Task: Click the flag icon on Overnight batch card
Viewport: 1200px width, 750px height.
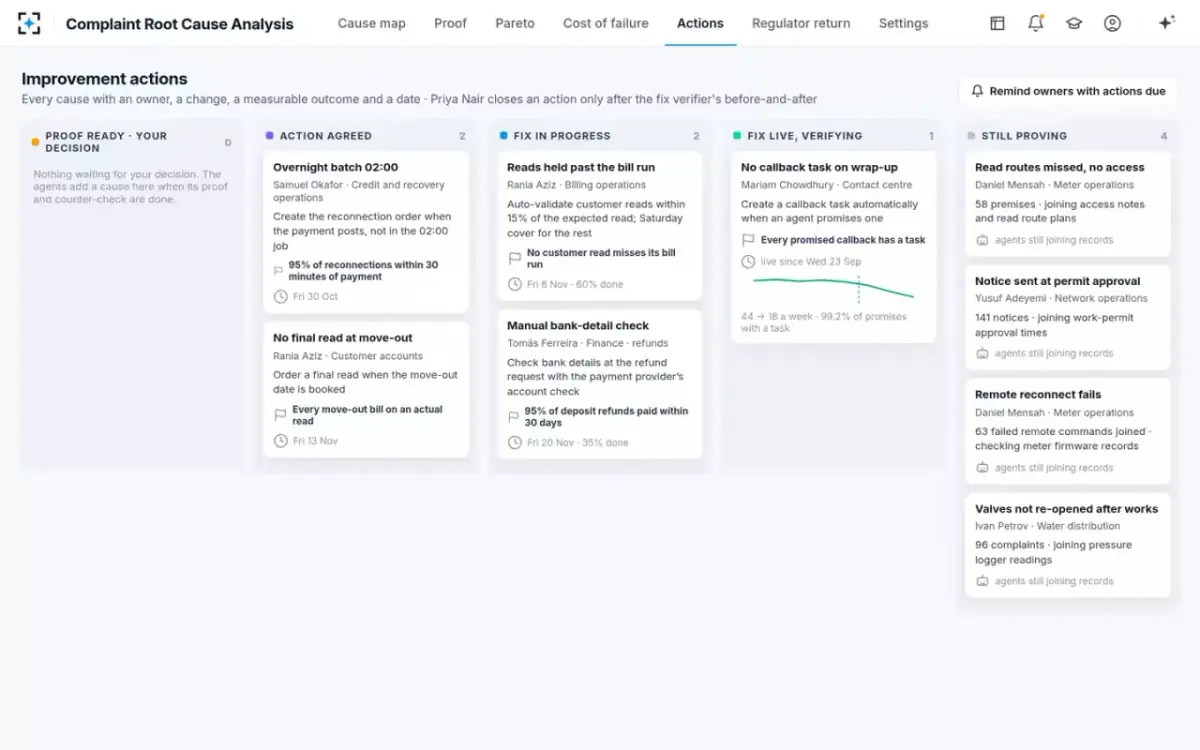Action: [279, 271]
